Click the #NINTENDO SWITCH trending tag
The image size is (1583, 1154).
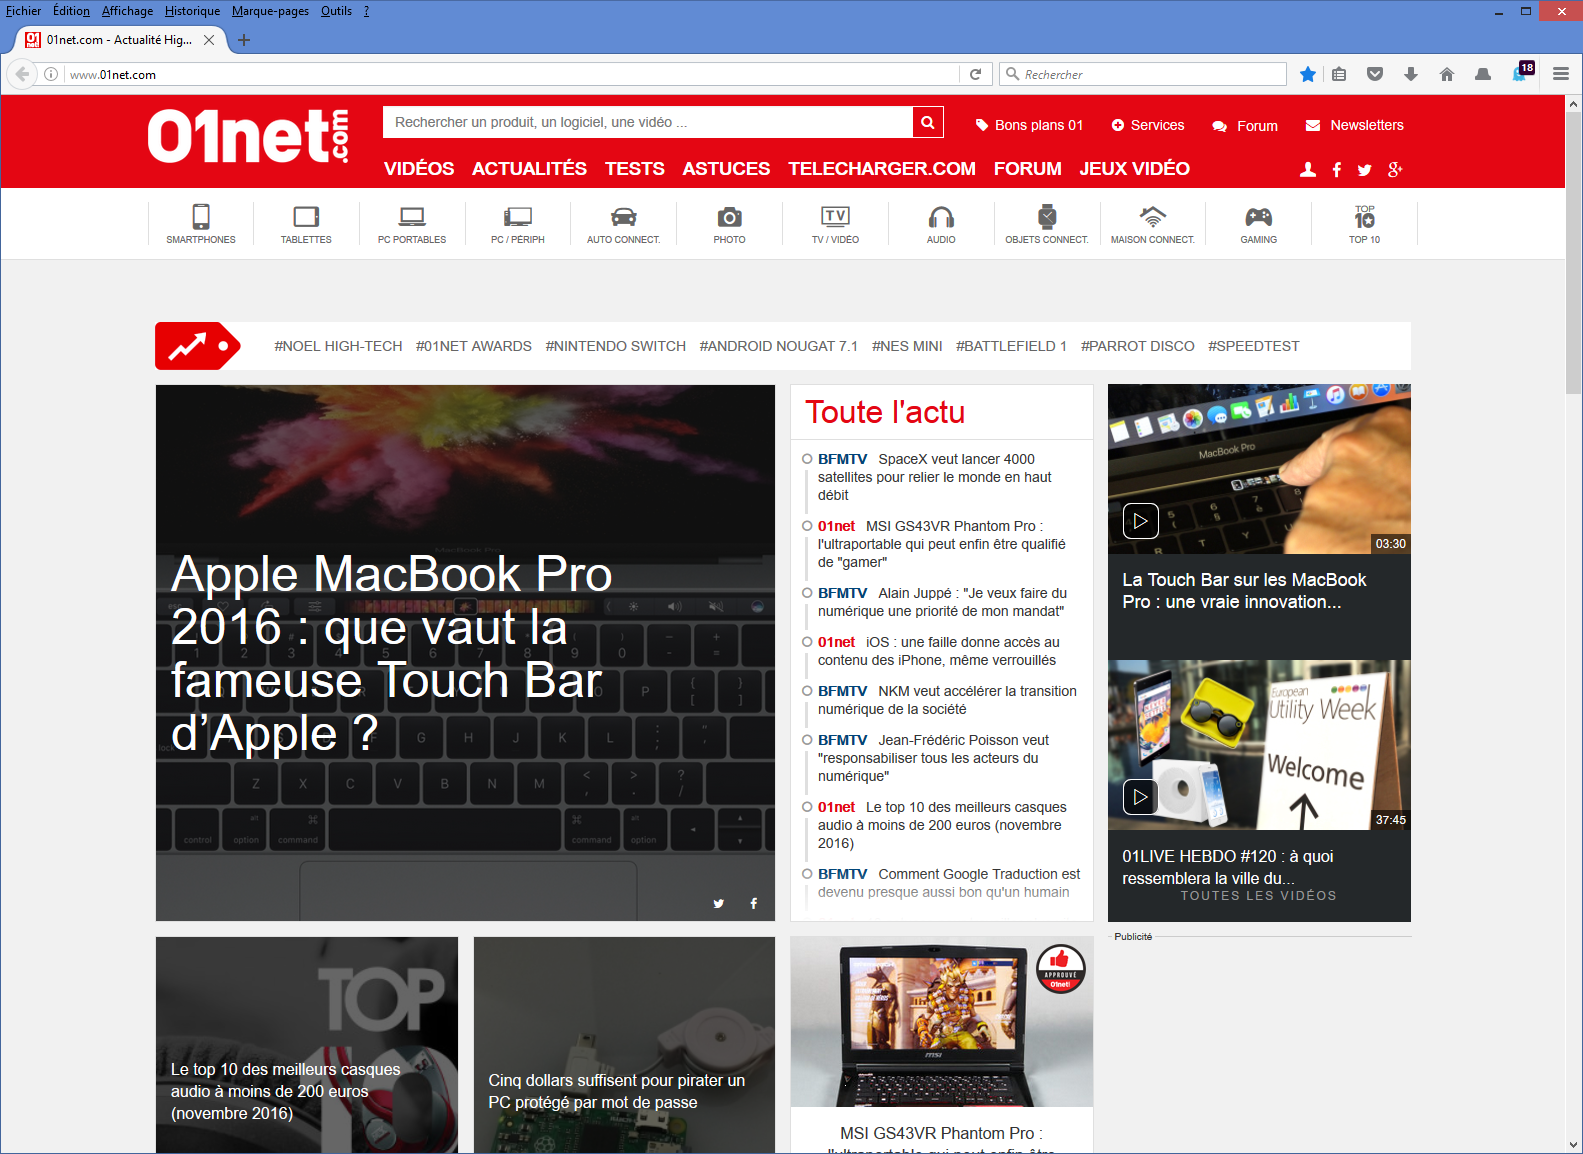click(615, 346)
